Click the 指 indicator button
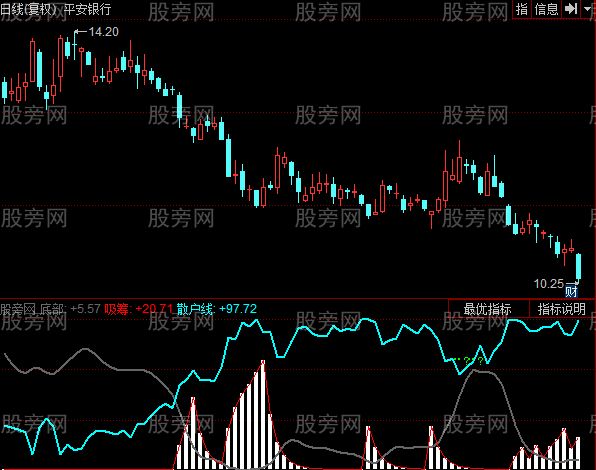The width and height of the screenshot is (596, 470). coord(522,9)
